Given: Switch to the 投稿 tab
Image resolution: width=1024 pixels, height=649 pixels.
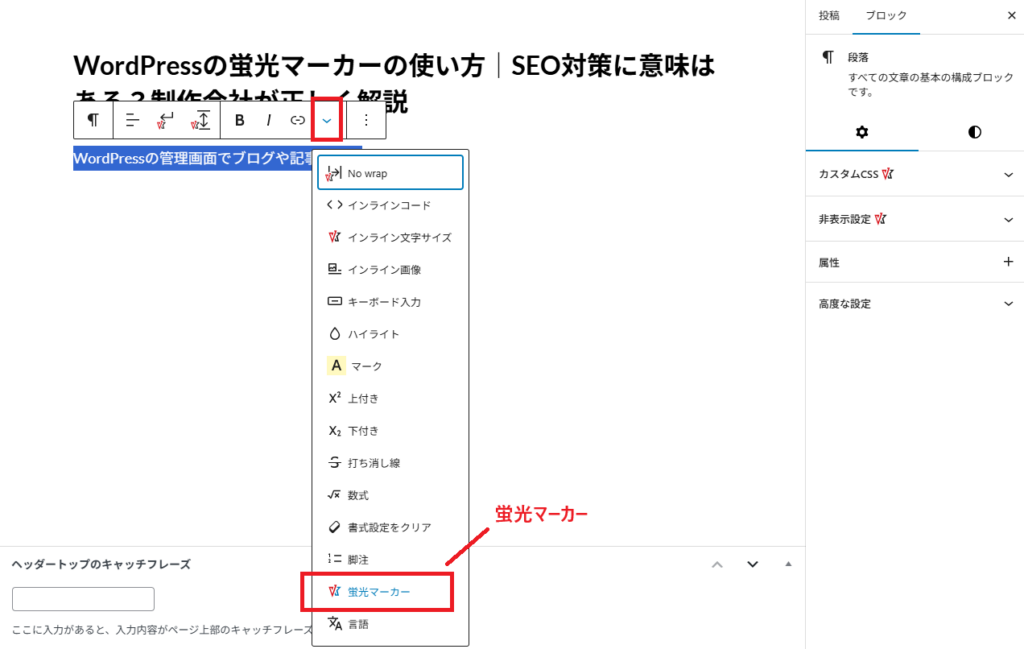Looking at the screenshot, I should pos(829,16).
